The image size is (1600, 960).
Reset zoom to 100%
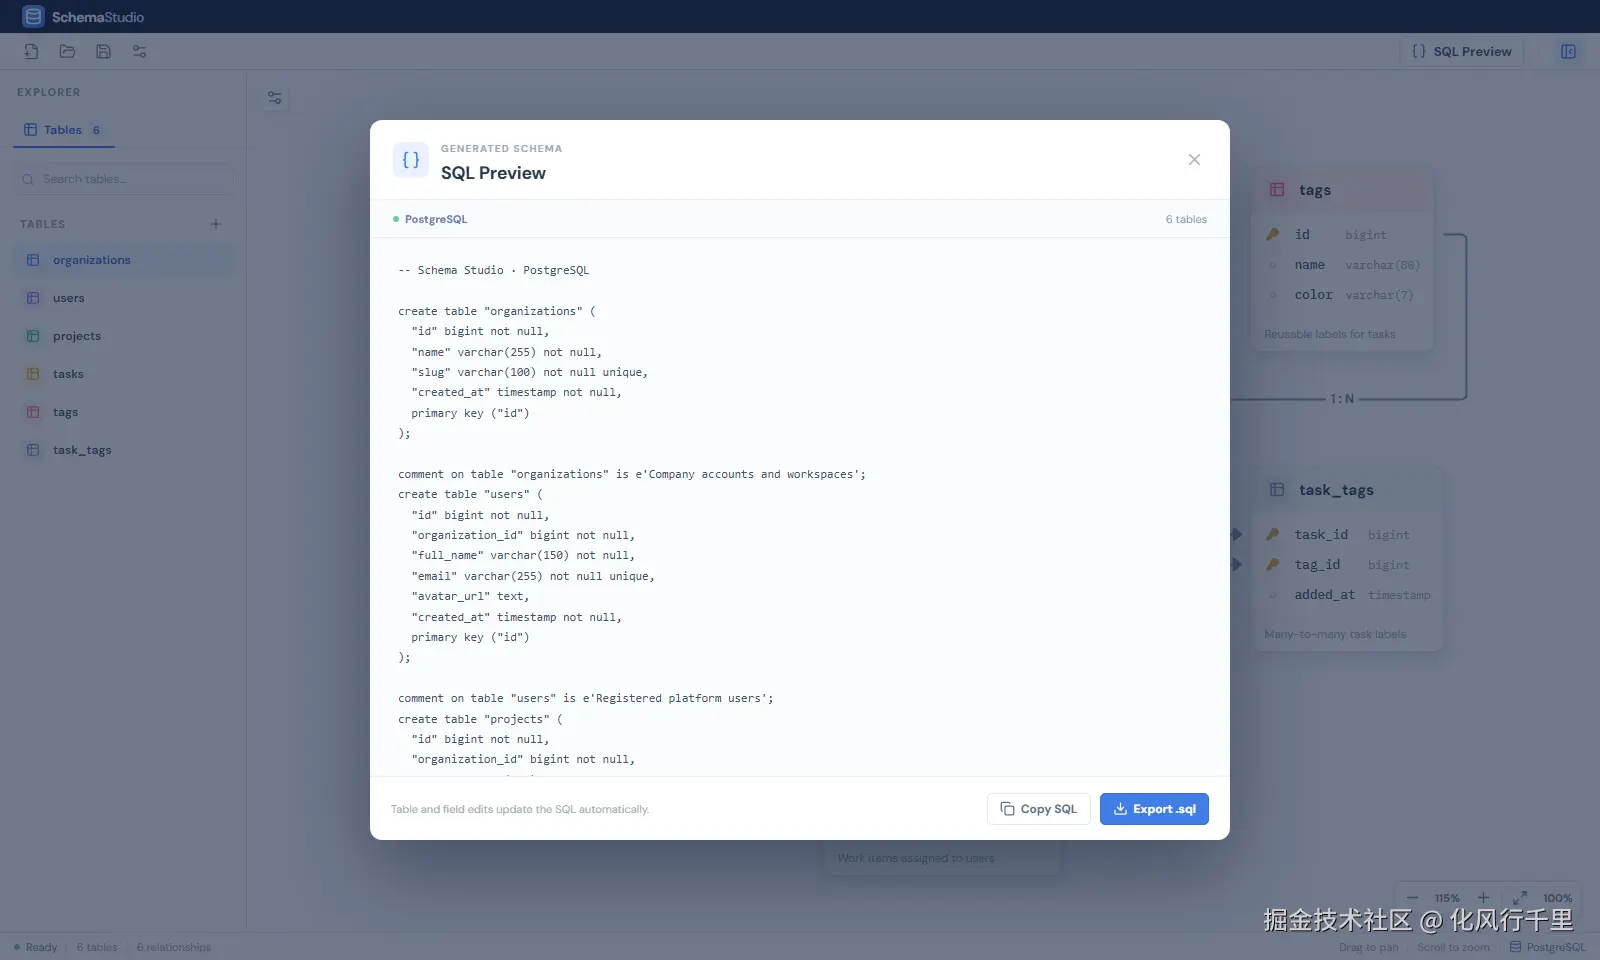tap(1557, 898)
